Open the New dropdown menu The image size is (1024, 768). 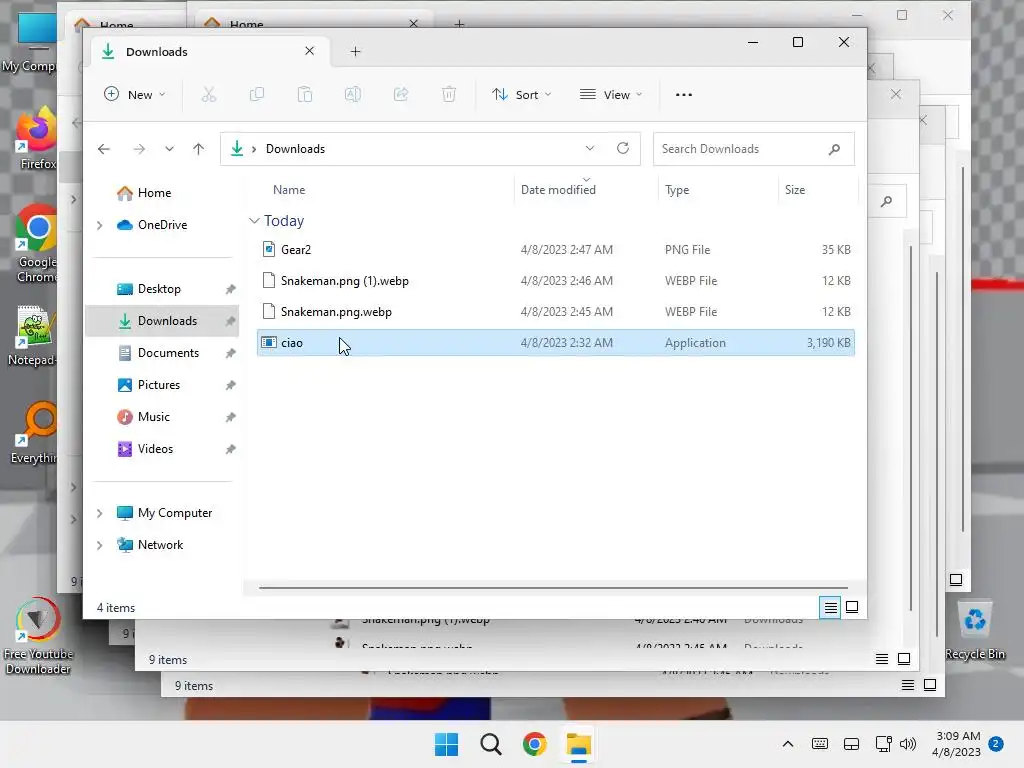click(x=135, y=95)
